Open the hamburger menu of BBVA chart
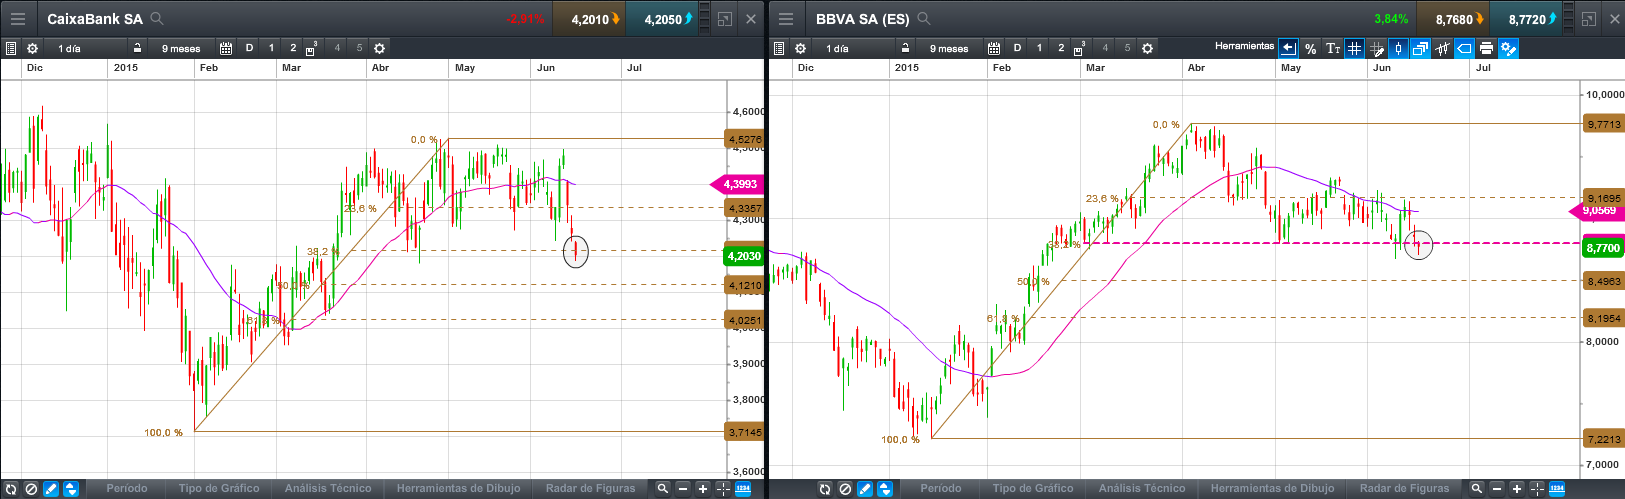The height and width of the screenshot is (499, 1625). click(x=786, y=19)
